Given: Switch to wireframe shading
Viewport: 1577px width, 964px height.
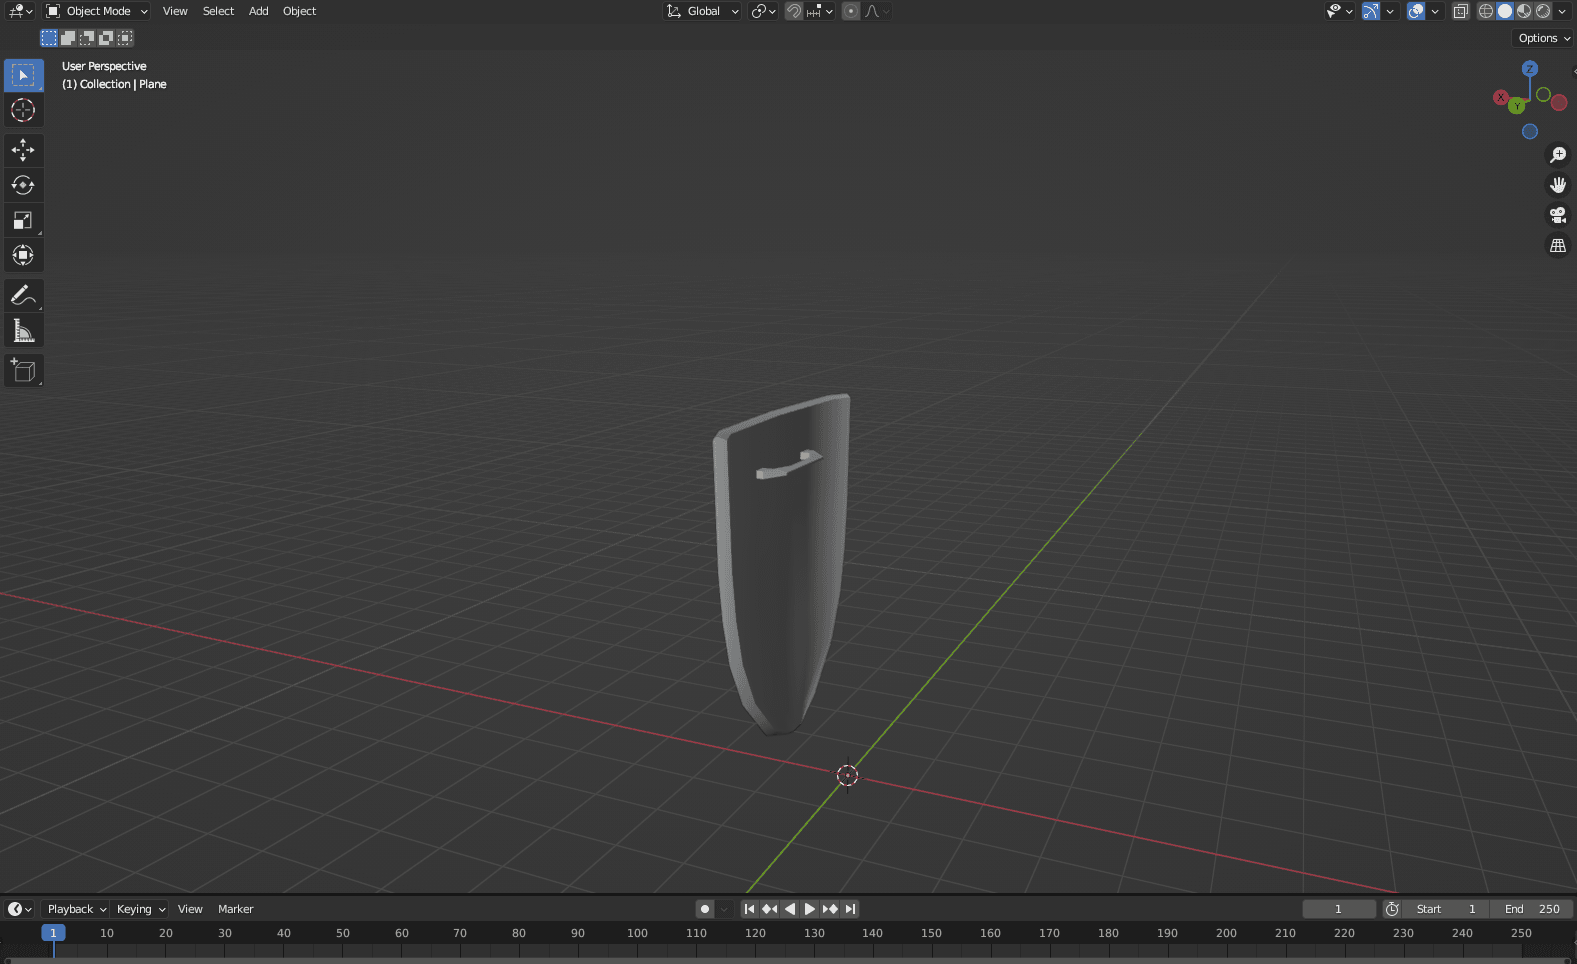Looking at the screenshot, I should tap(1486, 11).
